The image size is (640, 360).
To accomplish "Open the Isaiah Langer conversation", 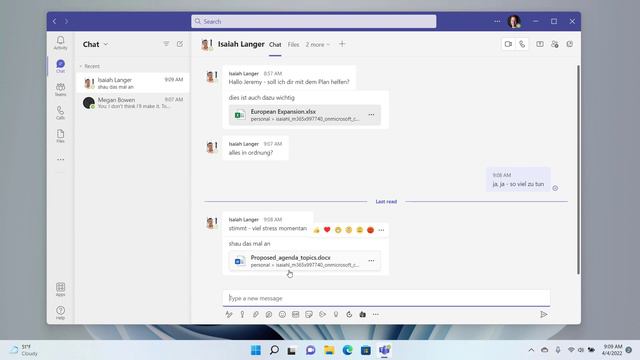I will pos(133,83).
